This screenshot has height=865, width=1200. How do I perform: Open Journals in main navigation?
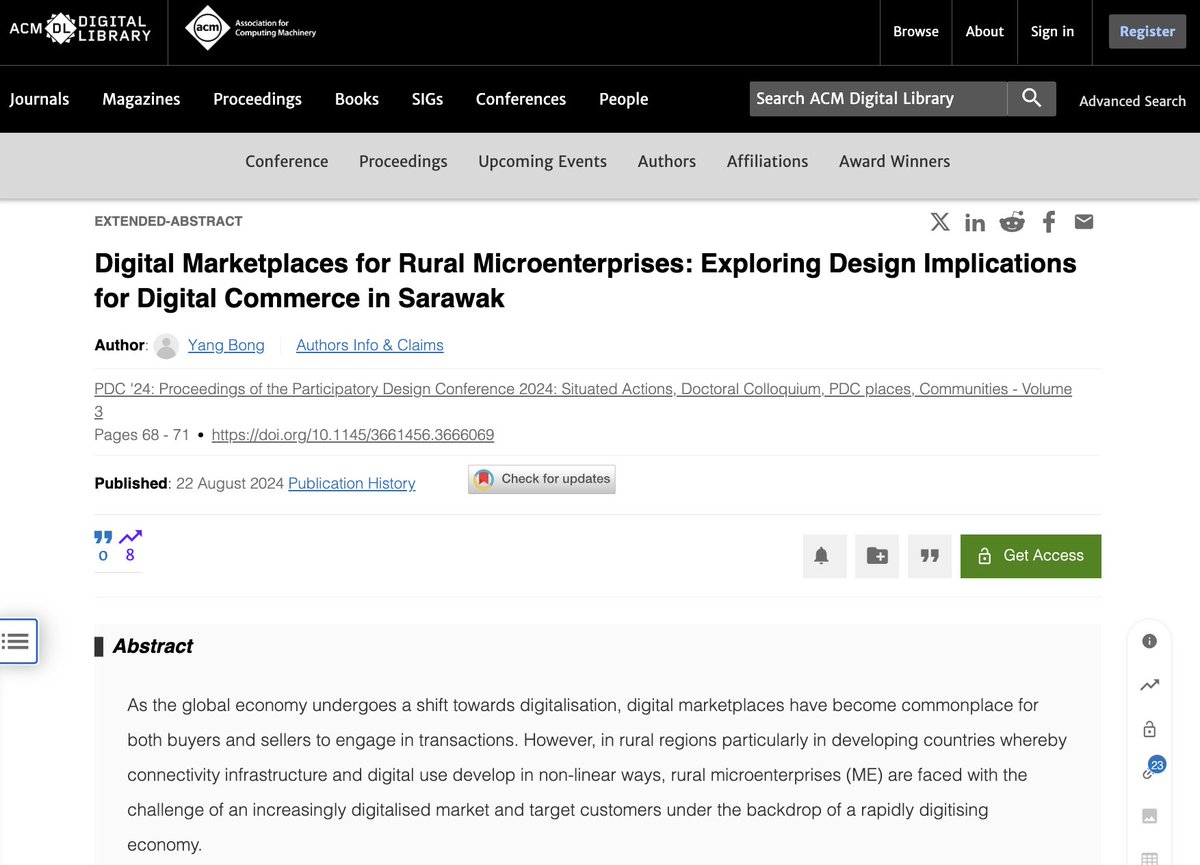[x=39, y=99]
